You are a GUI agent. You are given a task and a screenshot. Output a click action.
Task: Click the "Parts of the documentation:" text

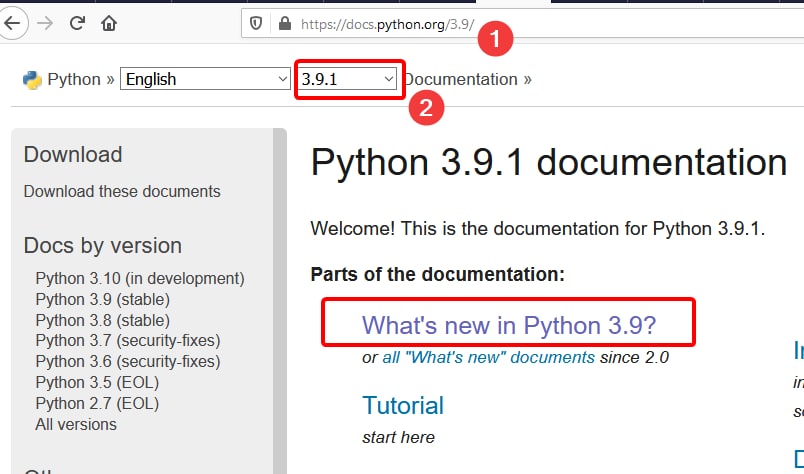point(437,274)
